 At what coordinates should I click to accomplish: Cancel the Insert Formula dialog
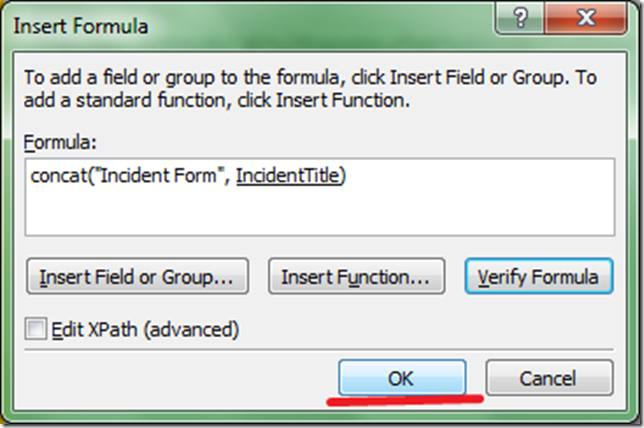(549, 378)
